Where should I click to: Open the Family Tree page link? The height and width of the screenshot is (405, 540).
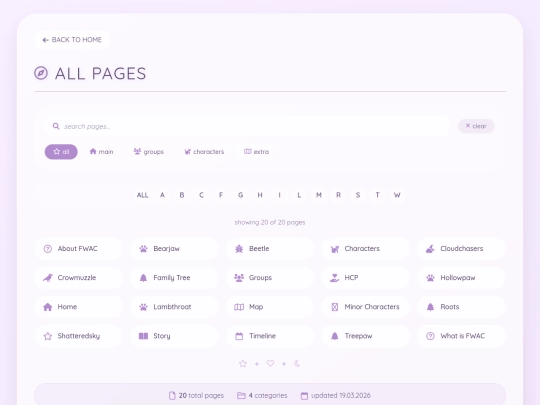point(174,278)
